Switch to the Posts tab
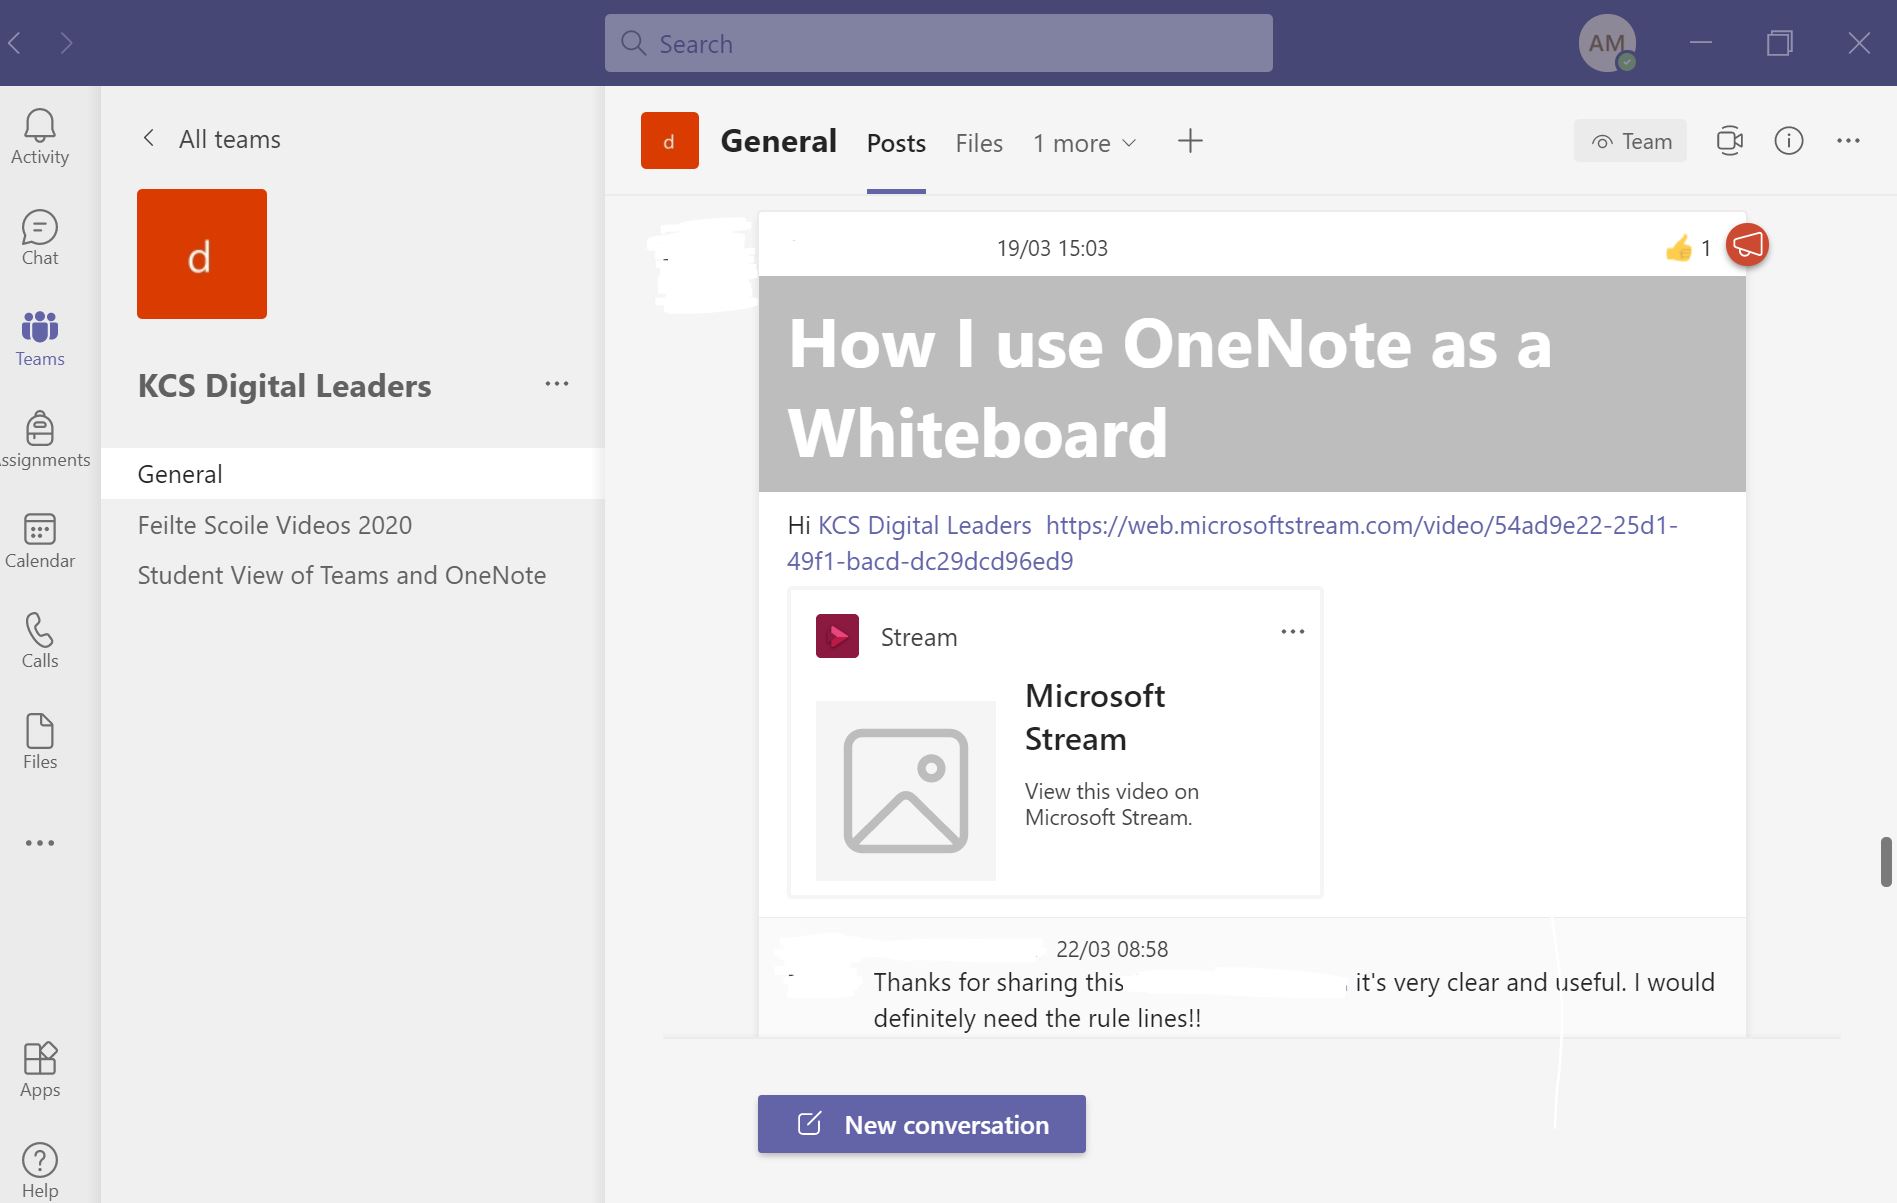 896,143
